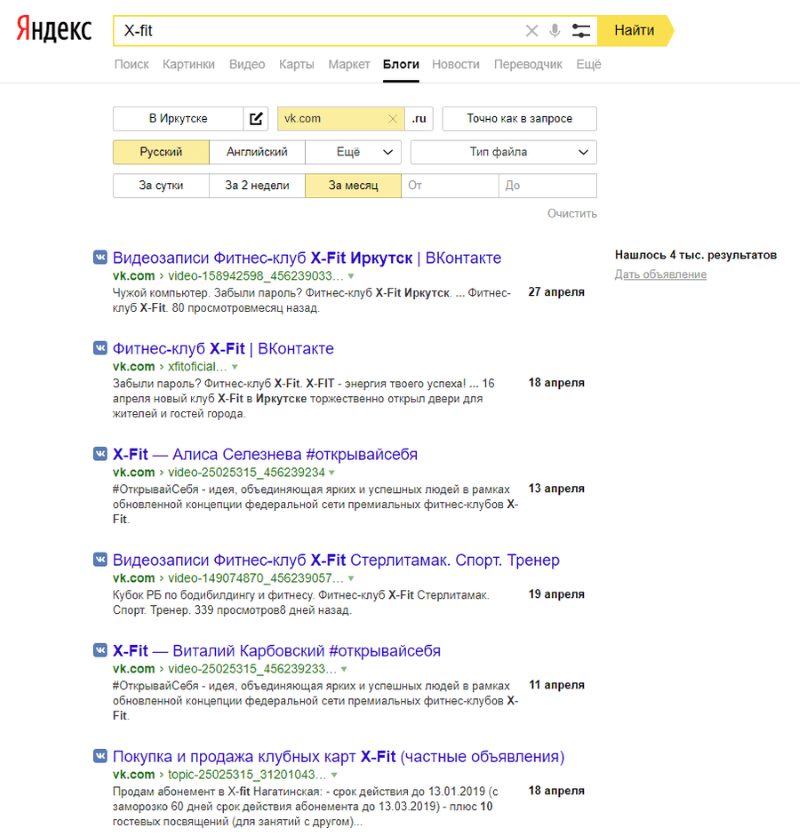This screenshot has height=837, width=800.
Task: Open Покупка и продажа клубных карт result
Action: click(x=338, y=756)
